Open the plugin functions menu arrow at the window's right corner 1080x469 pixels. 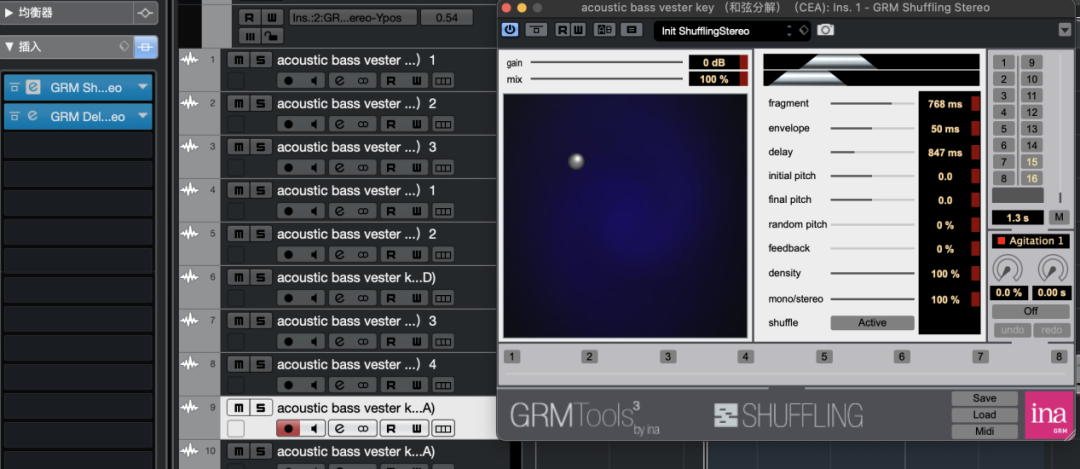[1065, 30]
